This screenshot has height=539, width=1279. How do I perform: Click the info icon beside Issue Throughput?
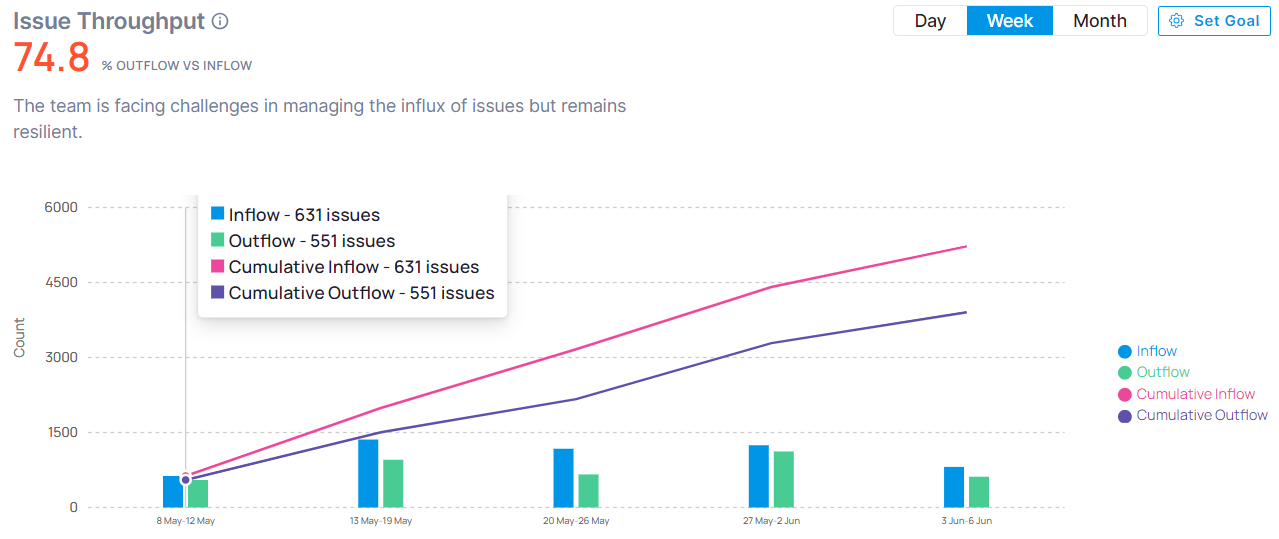[x=221, y=21]
